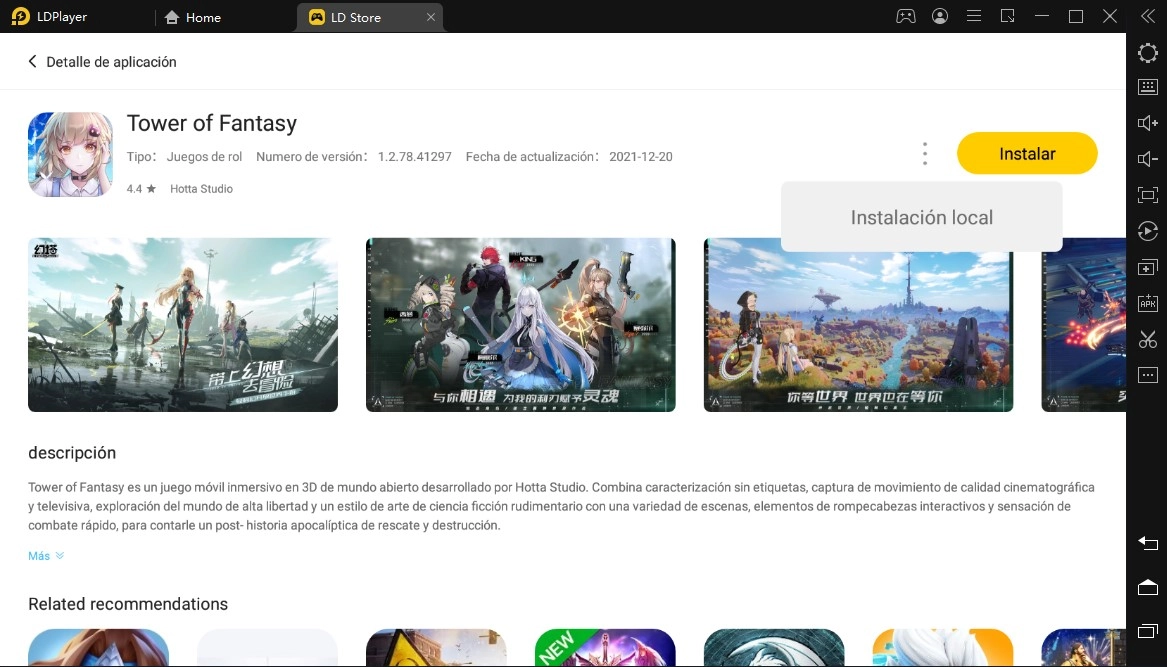Increase the emulator volume

coord(1148,124)
